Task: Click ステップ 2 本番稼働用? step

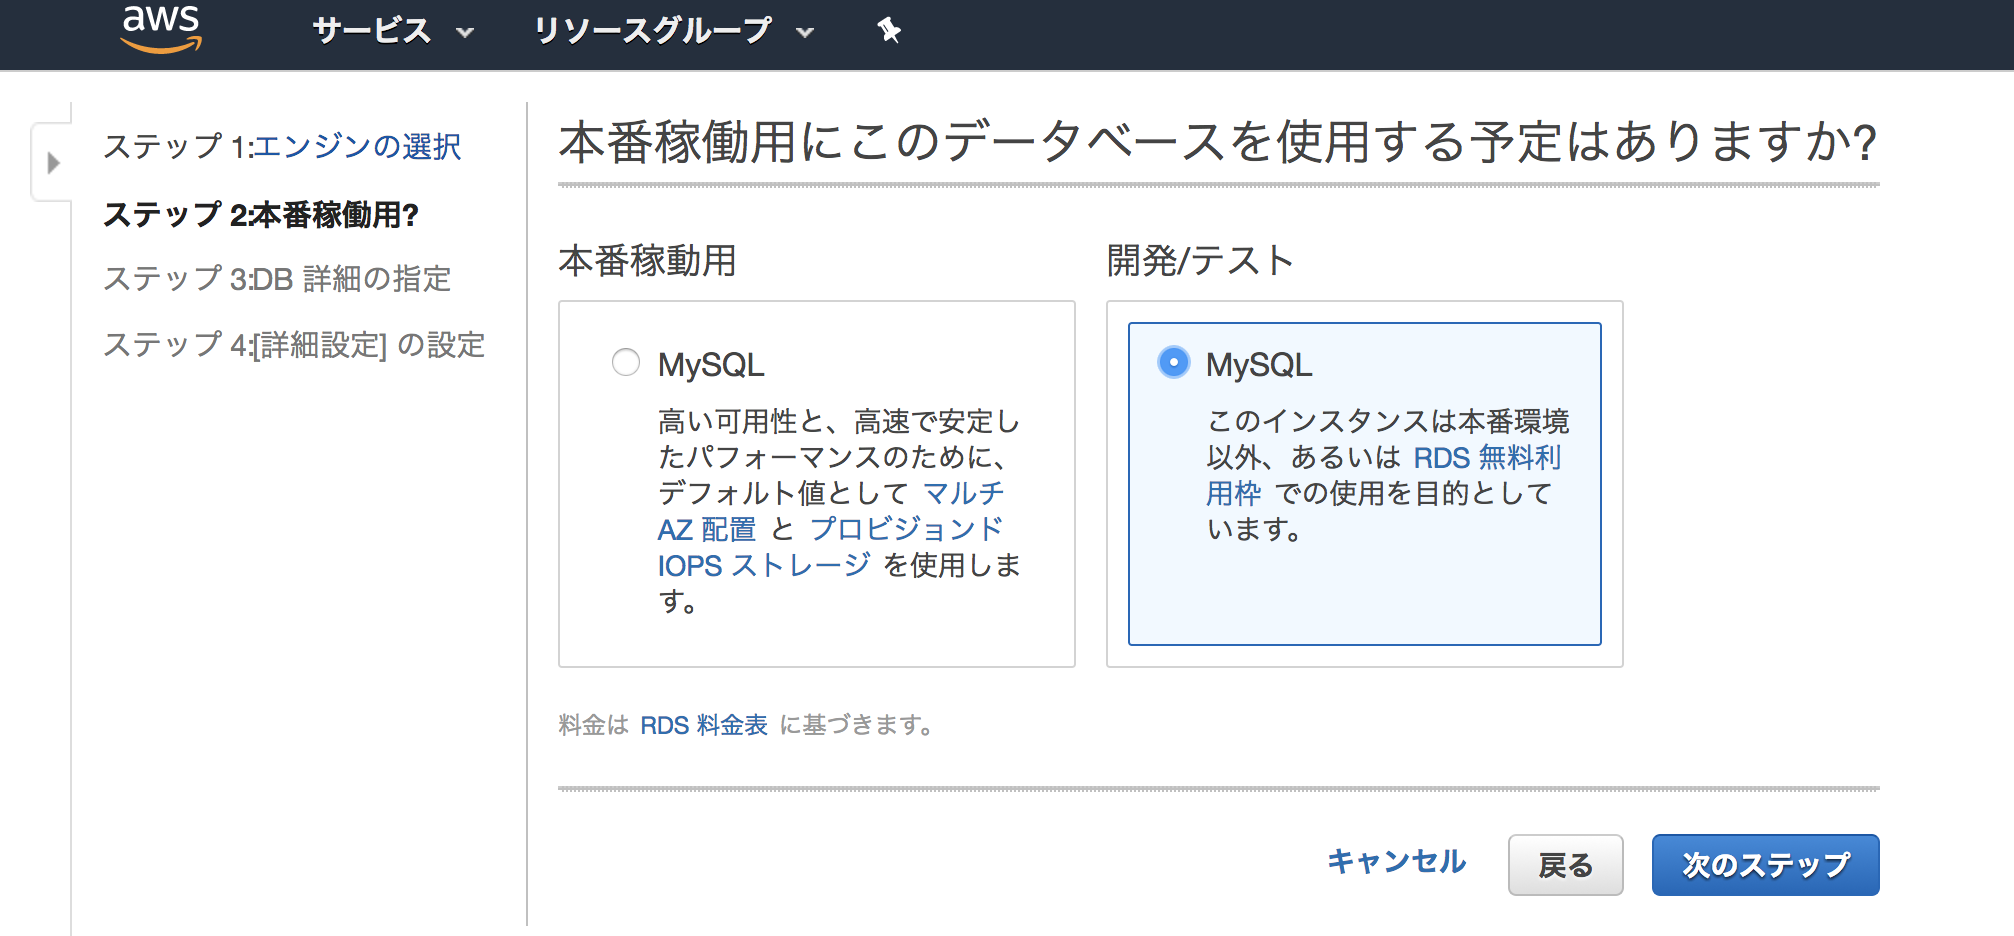Action: tap(261, 214)
